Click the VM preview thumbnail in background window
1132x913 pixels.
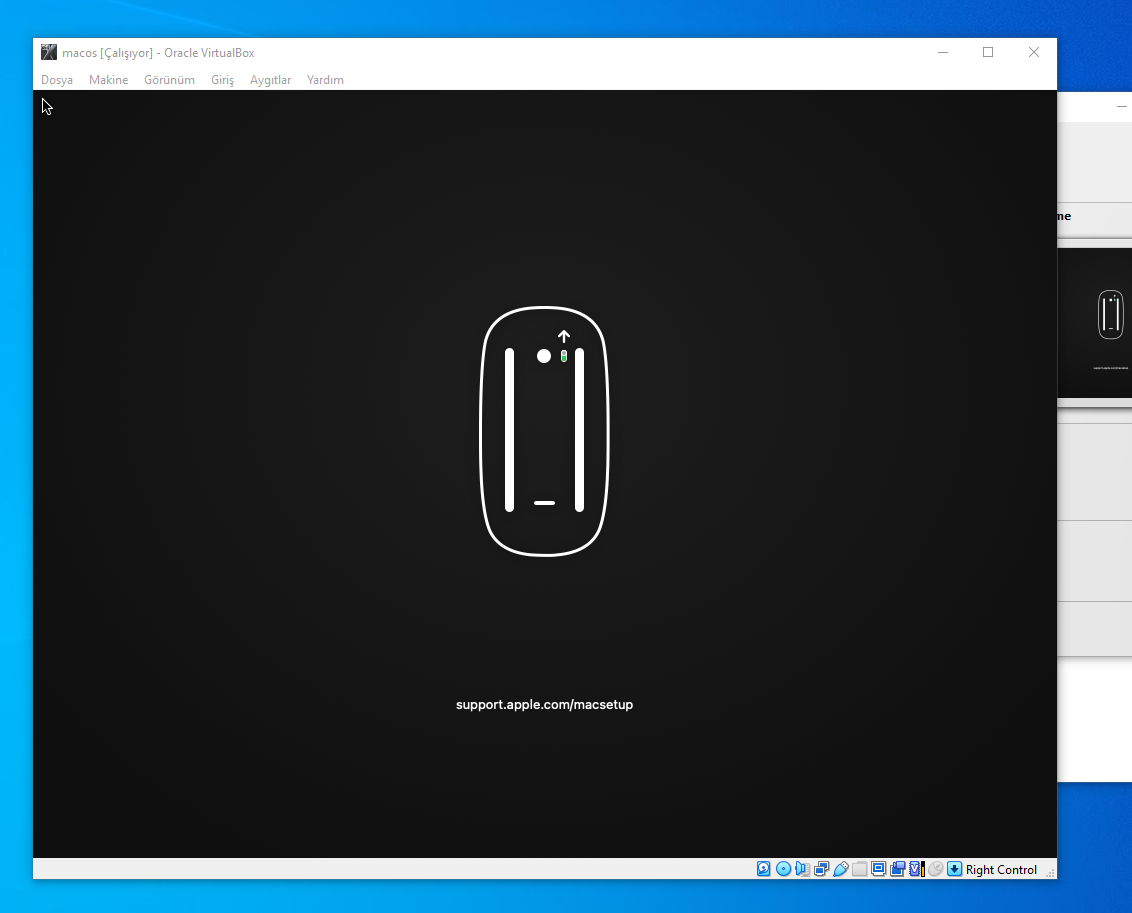tap(1094, 323)
